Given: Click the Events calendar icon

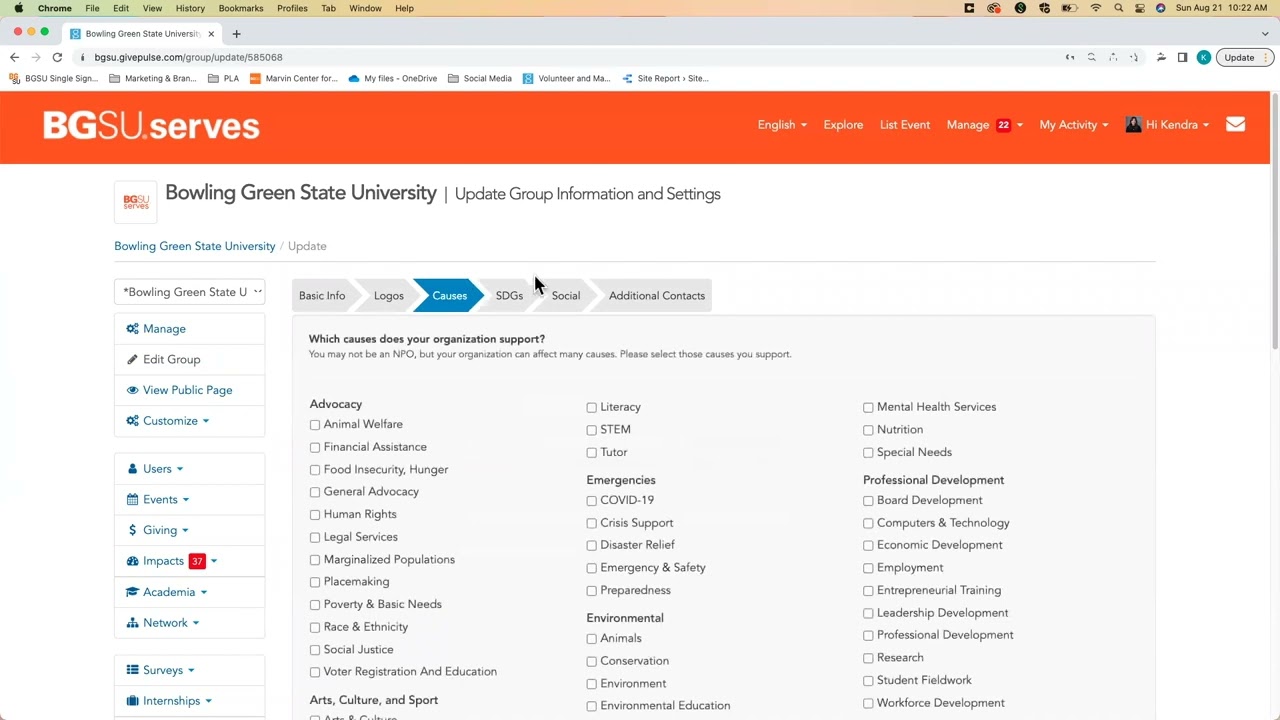Looking at the screenshot, I should [x=133, y=500].
